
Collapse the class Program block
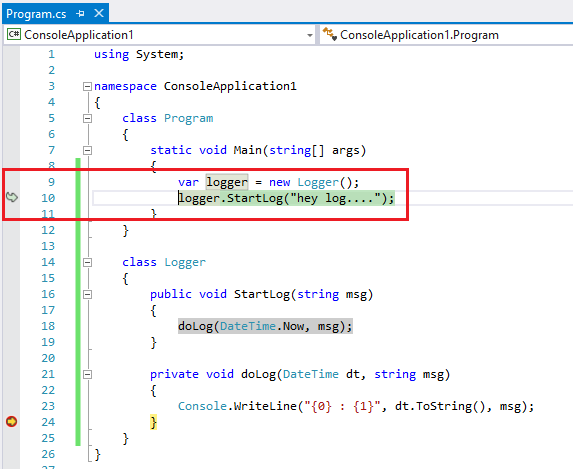pyautogui.click(x=87, y=118)
